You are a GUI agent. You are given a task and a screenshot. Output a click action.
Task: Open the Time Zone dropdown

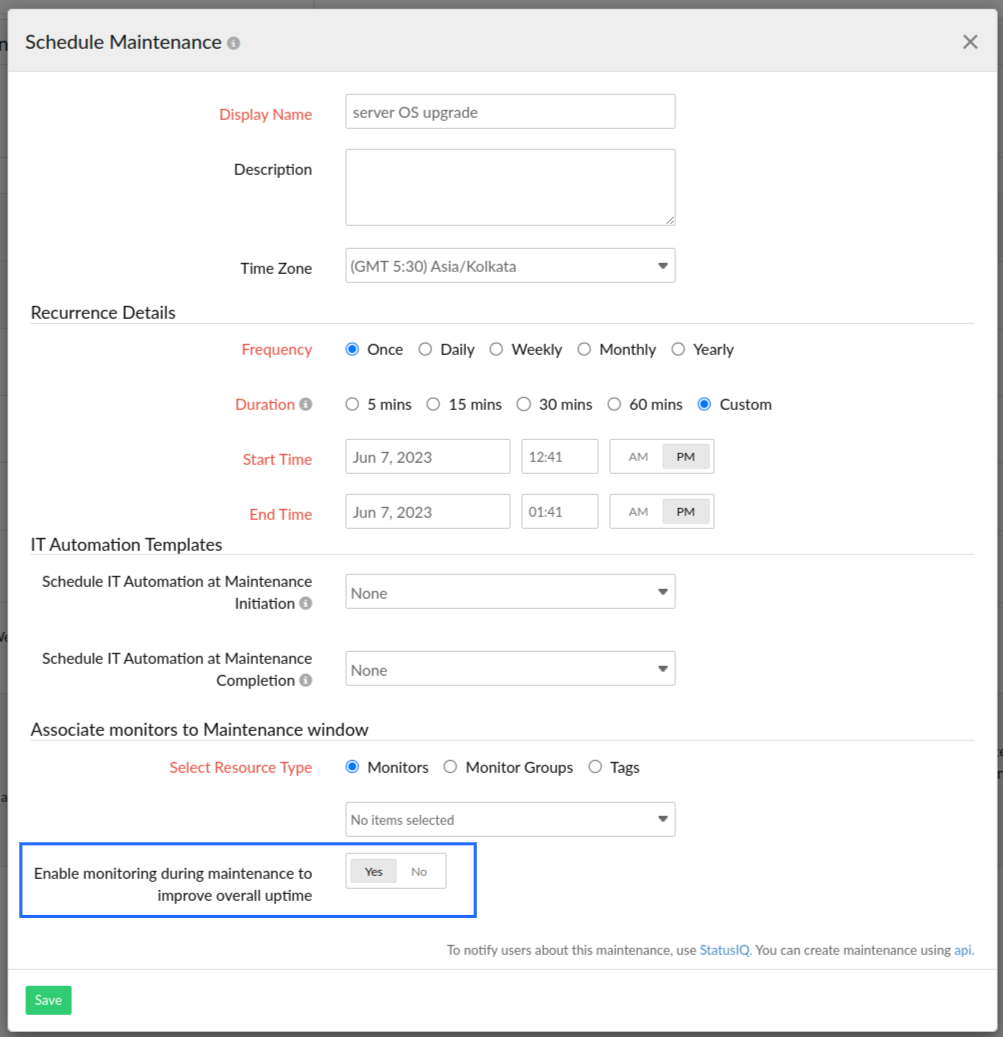coord(510,265)
